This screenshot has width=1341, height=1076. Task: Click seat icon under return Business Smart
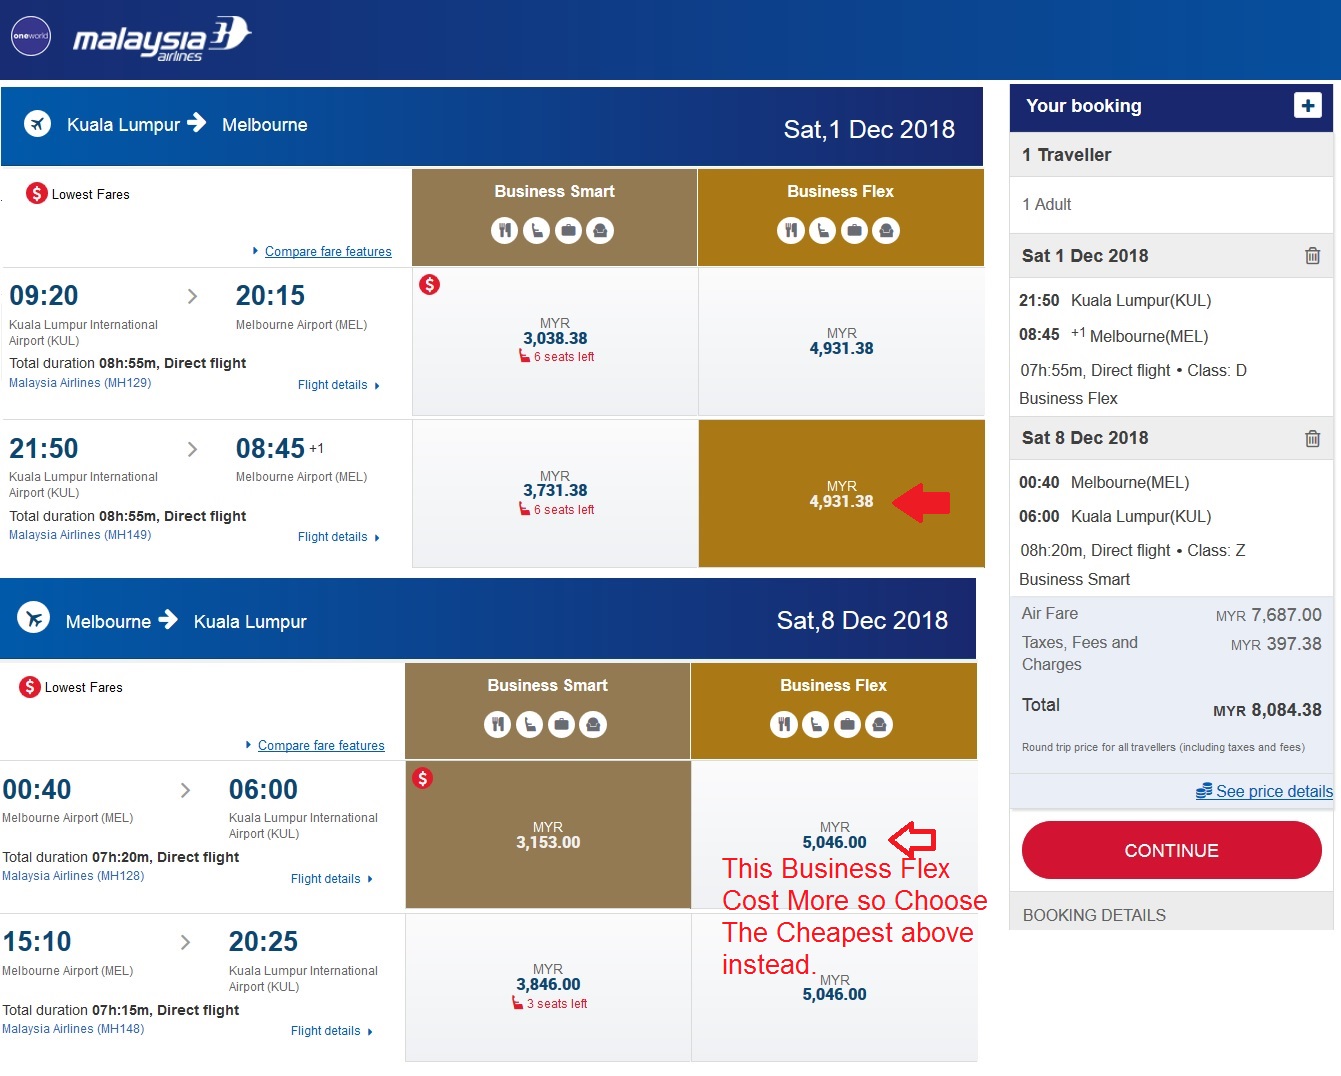(530, 724)
